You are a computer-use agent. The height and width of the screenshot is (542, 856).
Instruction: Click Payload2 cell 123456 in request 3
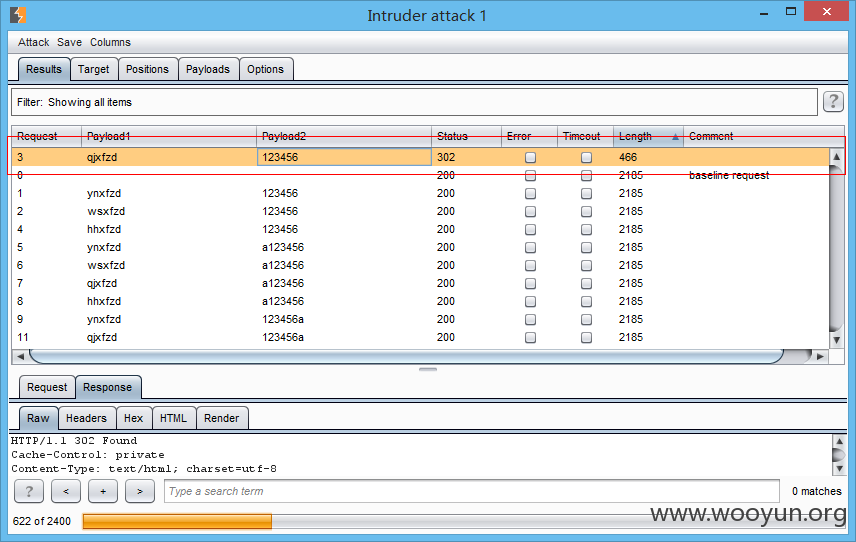pyautogui.click(x=344, y=157)
